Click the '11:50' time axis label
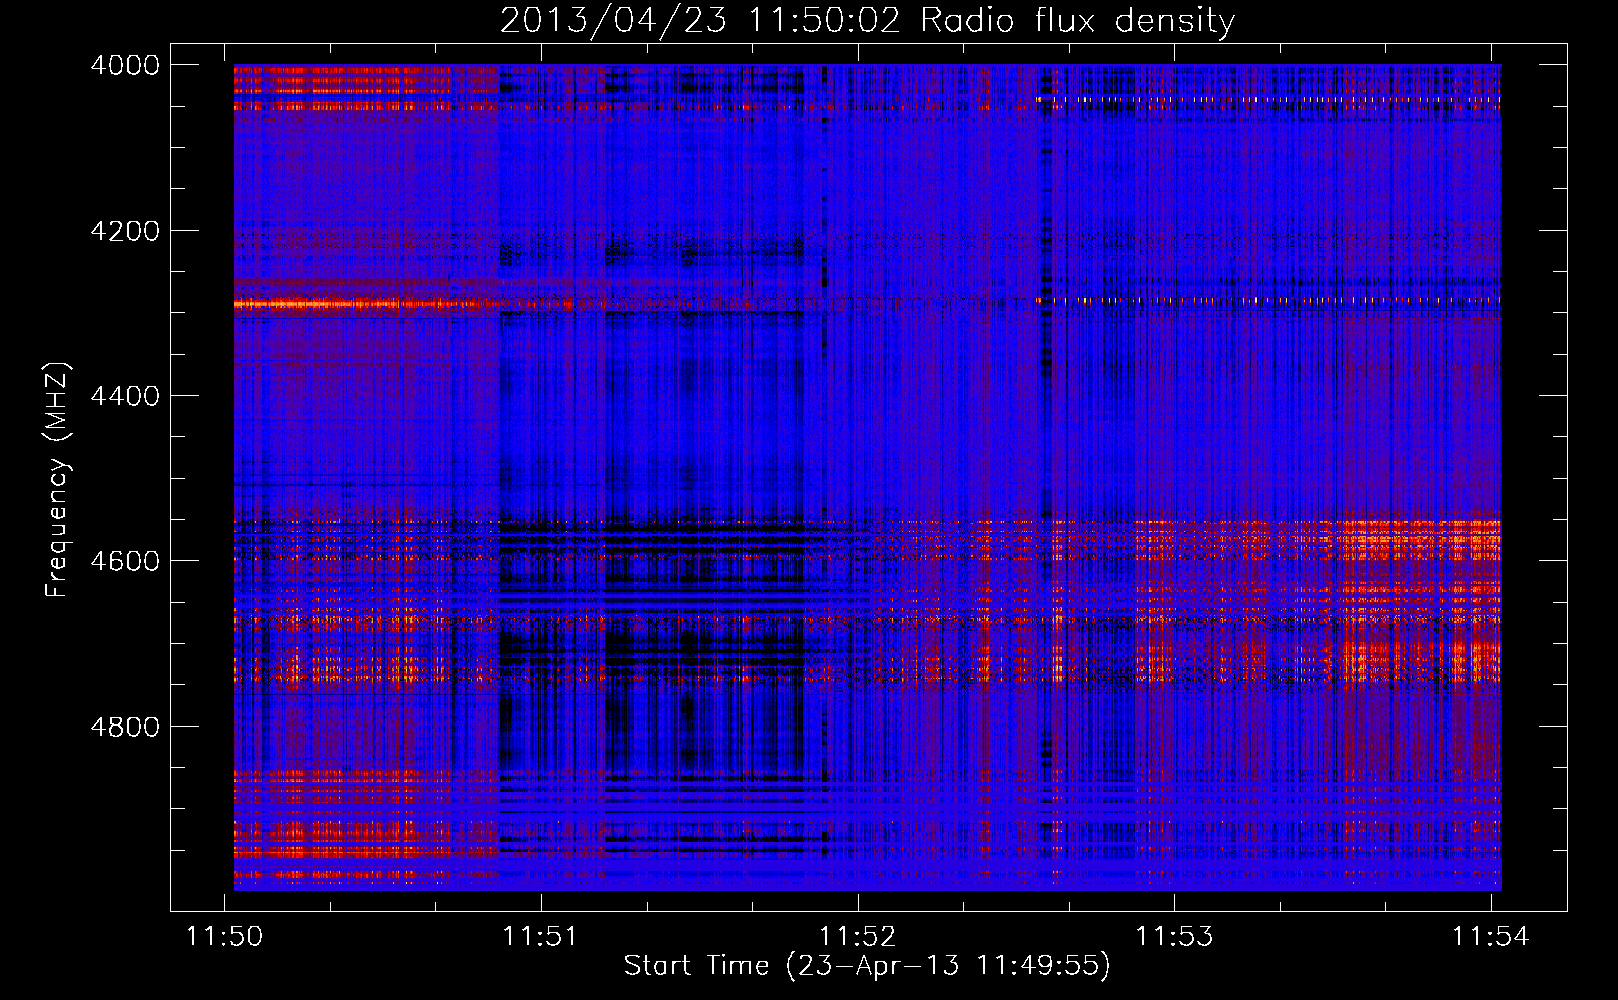This screenshot has height=1000, width=1618. click(x=225, y=937)
